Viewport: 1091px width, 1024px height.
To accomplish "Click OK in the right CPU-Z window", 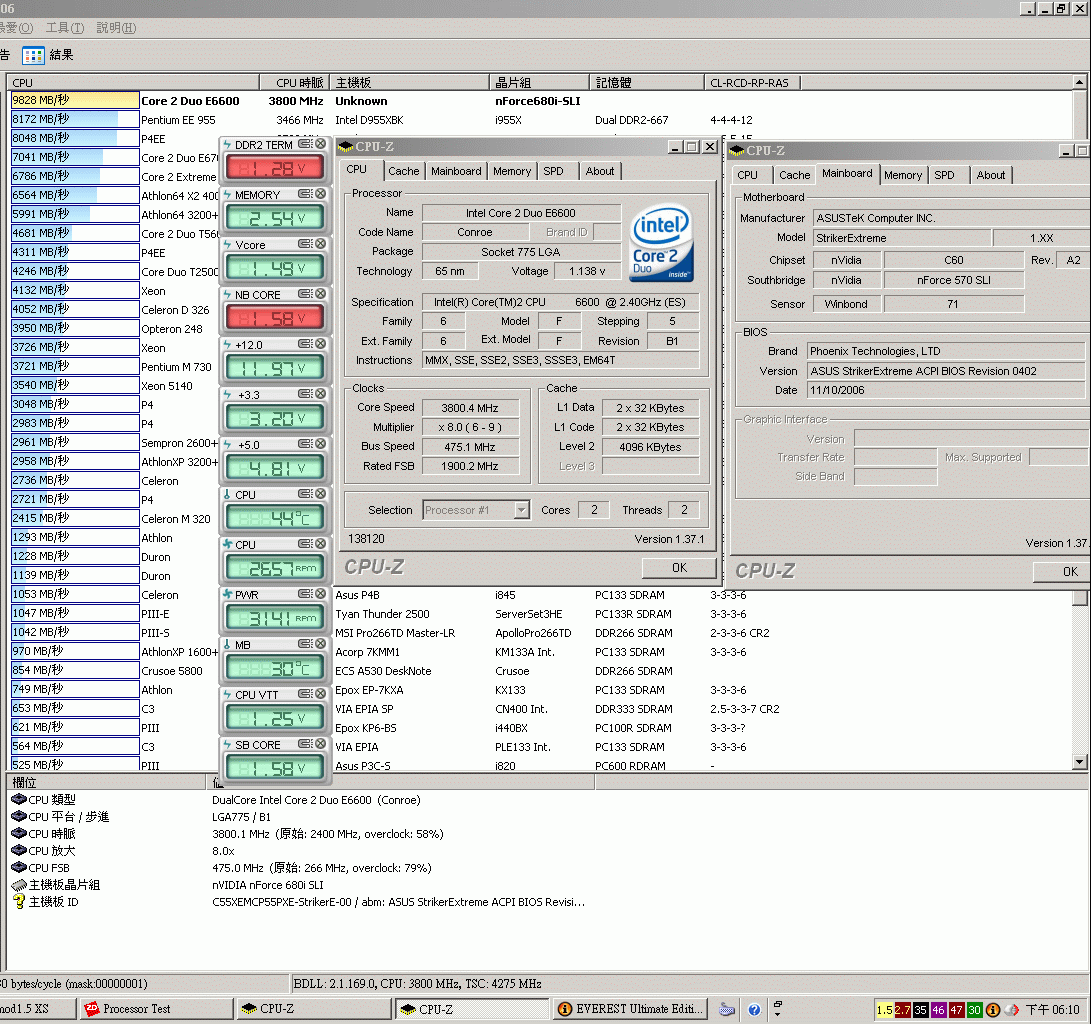I will tap(1062, 572).
